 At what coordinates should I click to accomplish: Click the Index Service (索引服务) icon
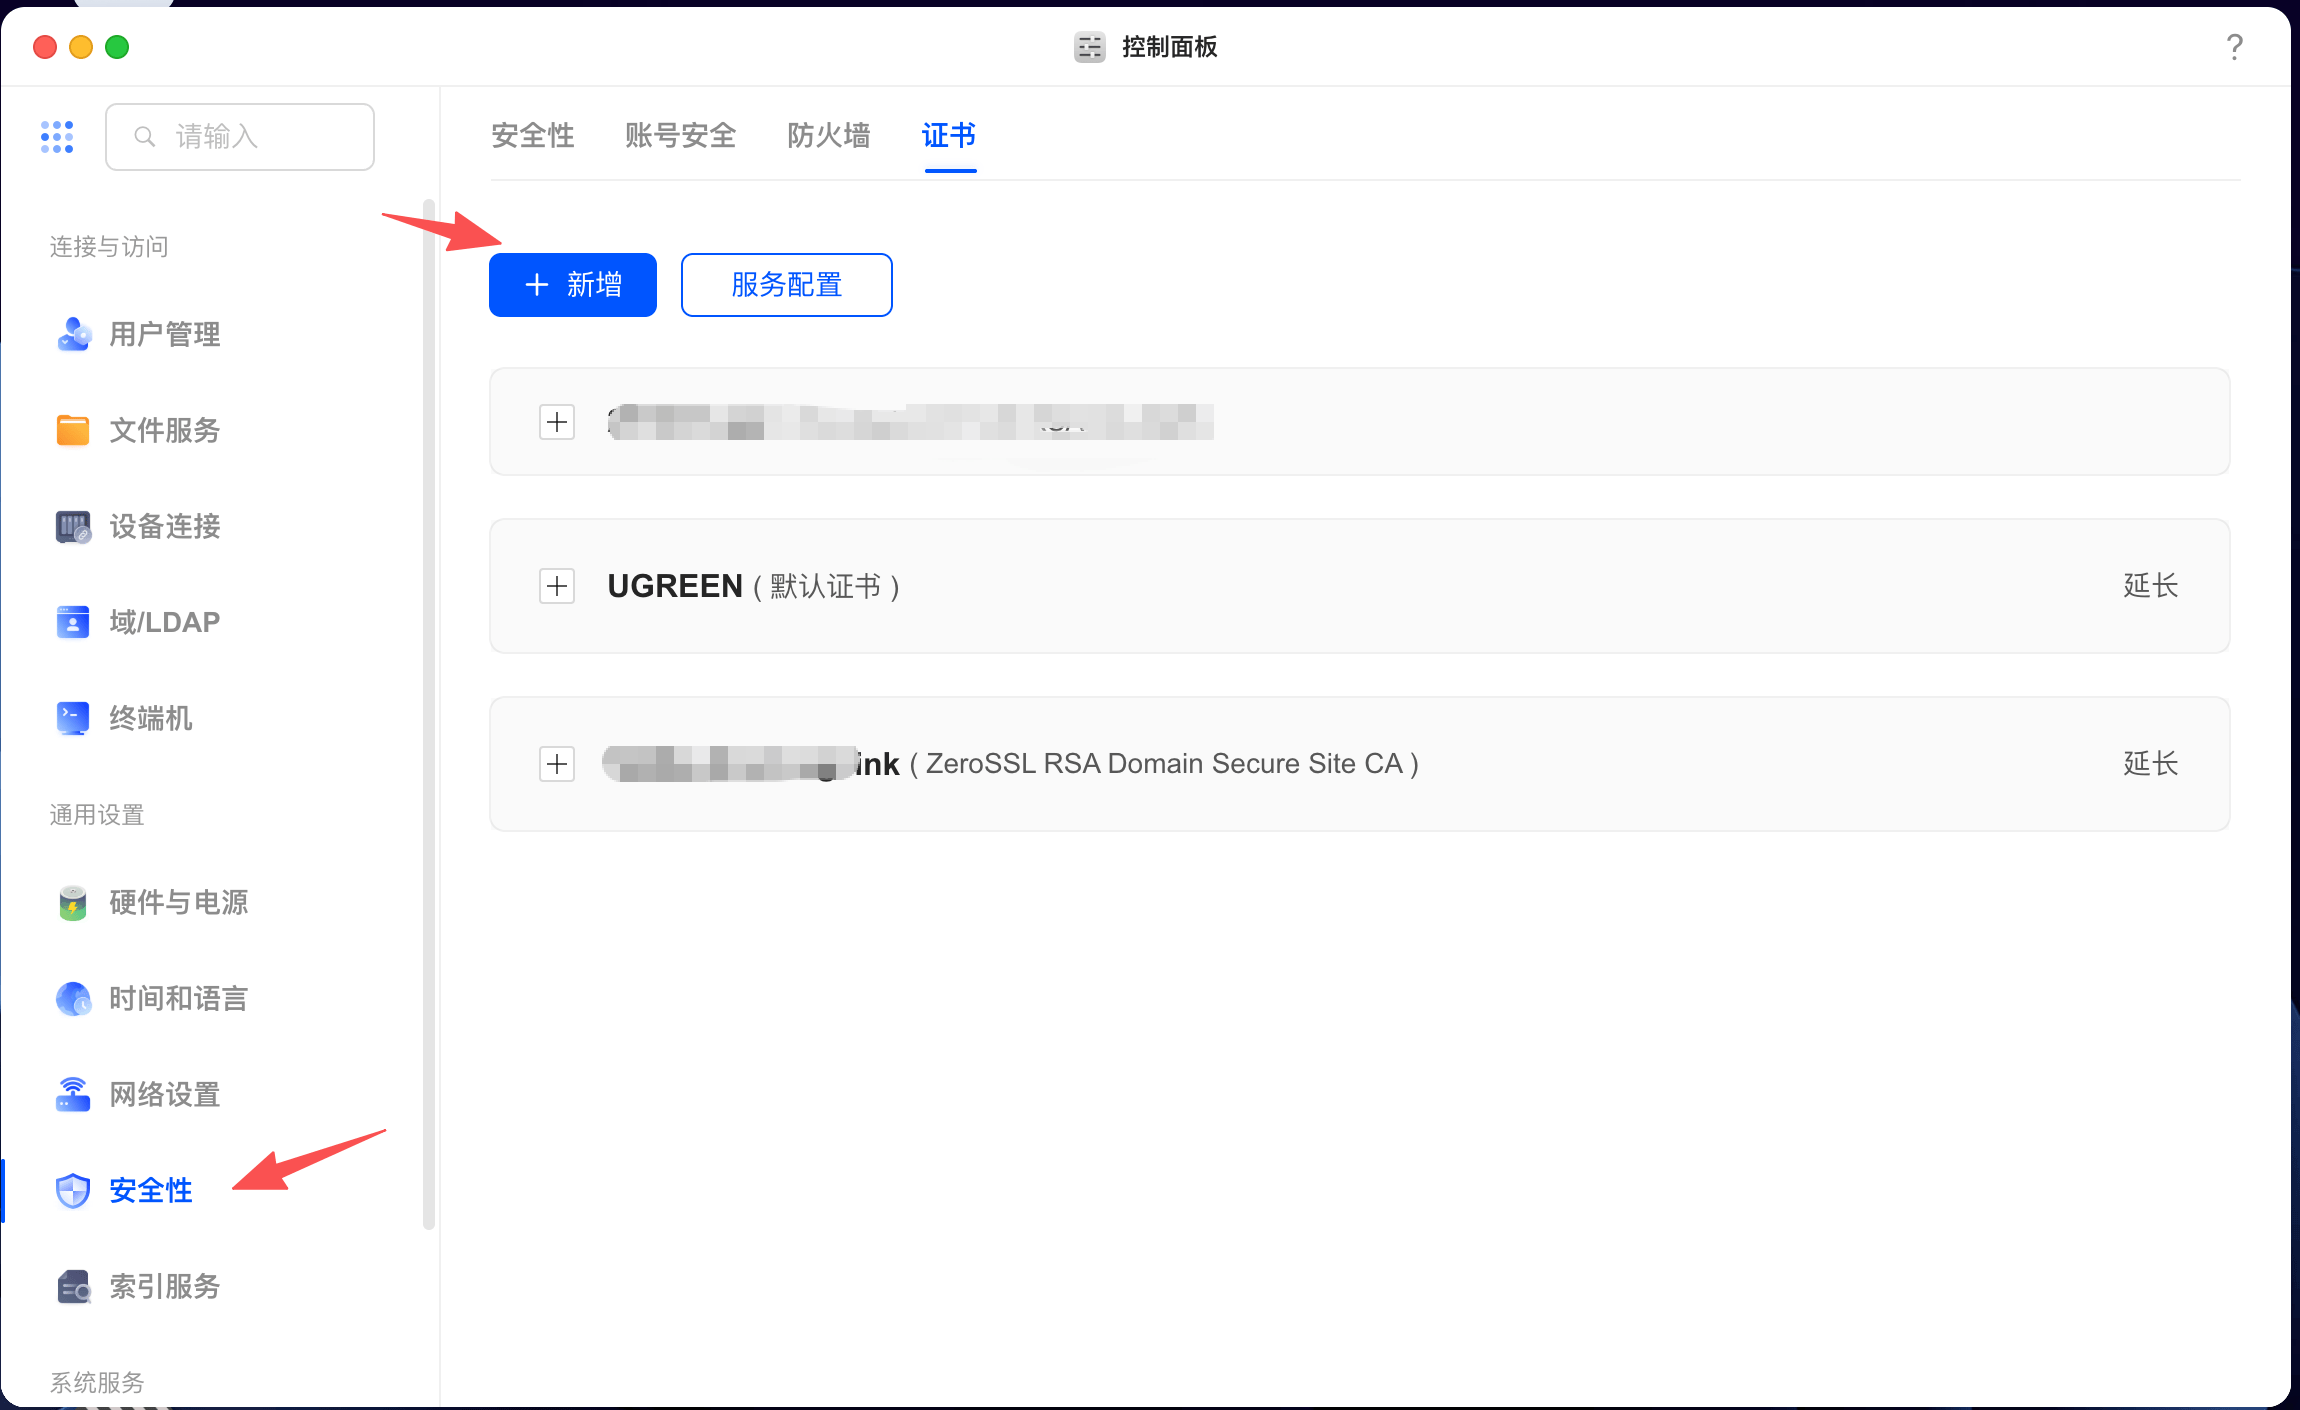73,1286
